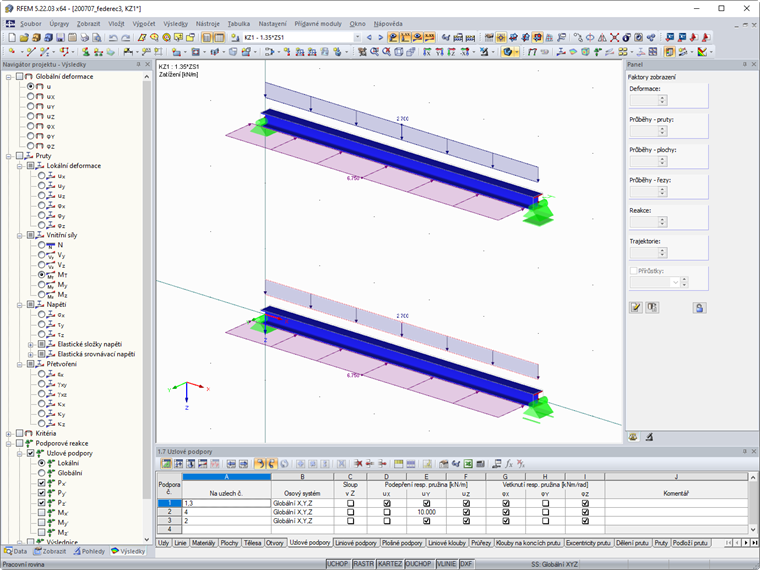Open the Soubor menu
Viewport: 760px width, 570px height.
[x=31, y=23]
